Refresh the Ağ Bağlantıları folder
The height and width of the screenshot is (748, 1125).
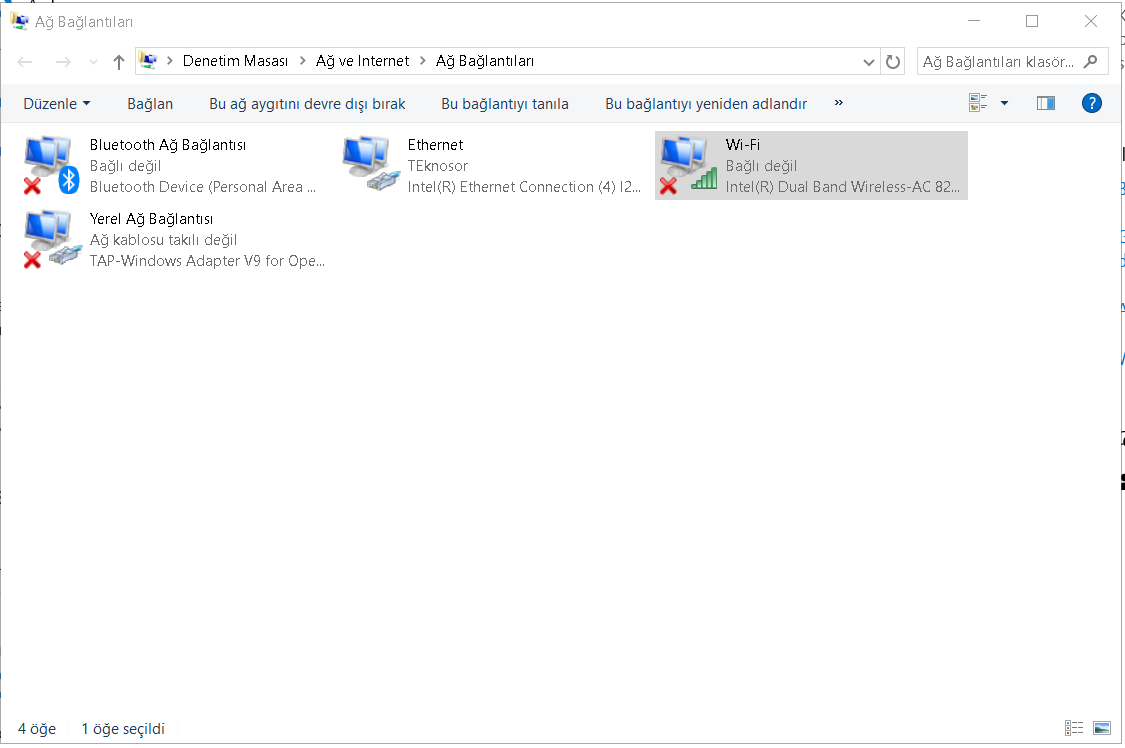[893, 62]
